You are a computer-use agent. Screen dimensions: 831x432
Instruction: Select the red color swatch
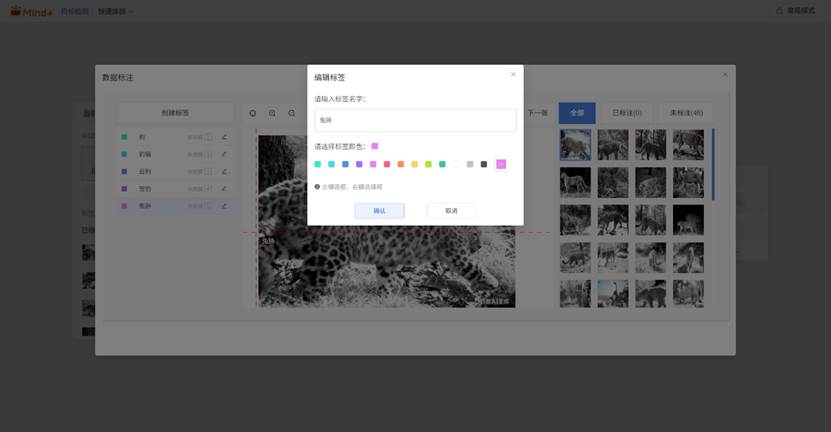pos(387,164)
